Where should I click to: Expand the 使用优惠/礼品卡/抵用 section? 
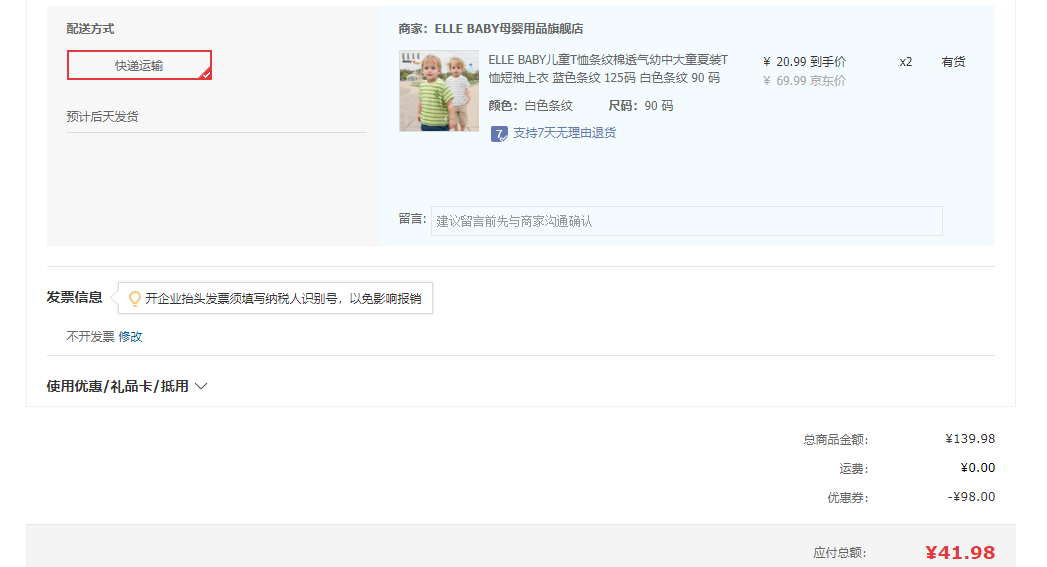pos(126,386)
